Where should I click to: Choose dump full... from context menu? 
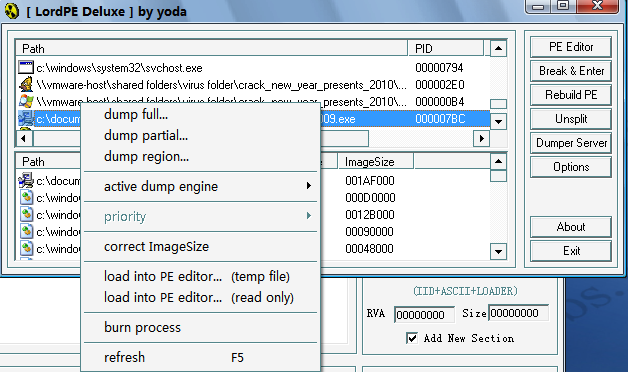(x=136, y=115)
